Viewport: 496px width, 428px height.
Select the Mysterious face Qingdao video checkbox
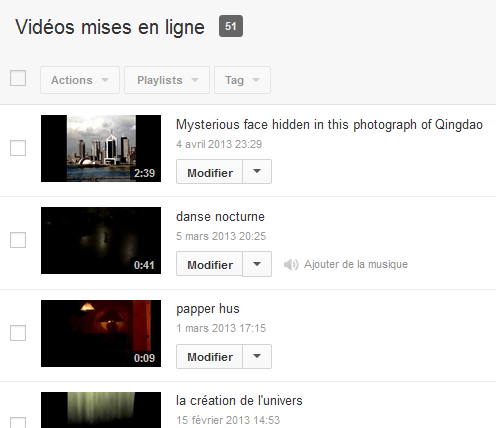coord(18,148)
